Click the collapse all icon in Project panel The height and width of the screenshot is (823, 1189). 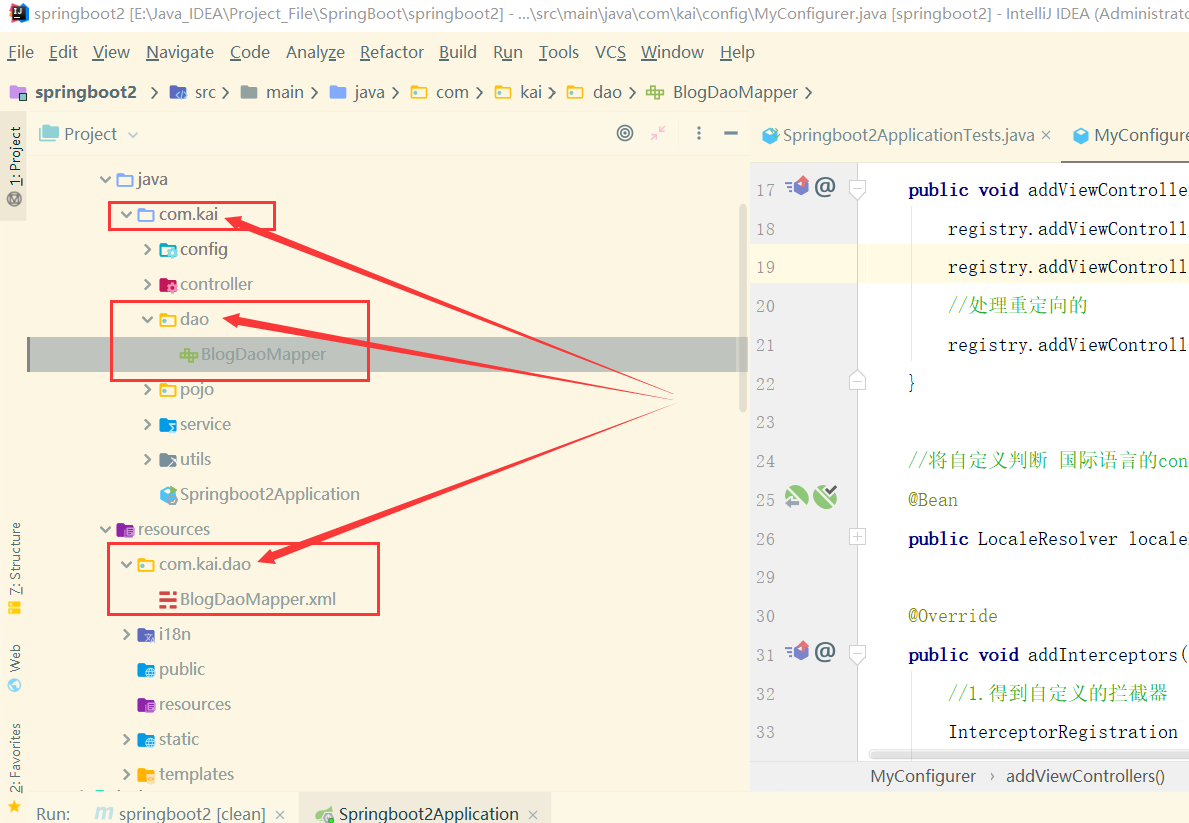point(657,134)
